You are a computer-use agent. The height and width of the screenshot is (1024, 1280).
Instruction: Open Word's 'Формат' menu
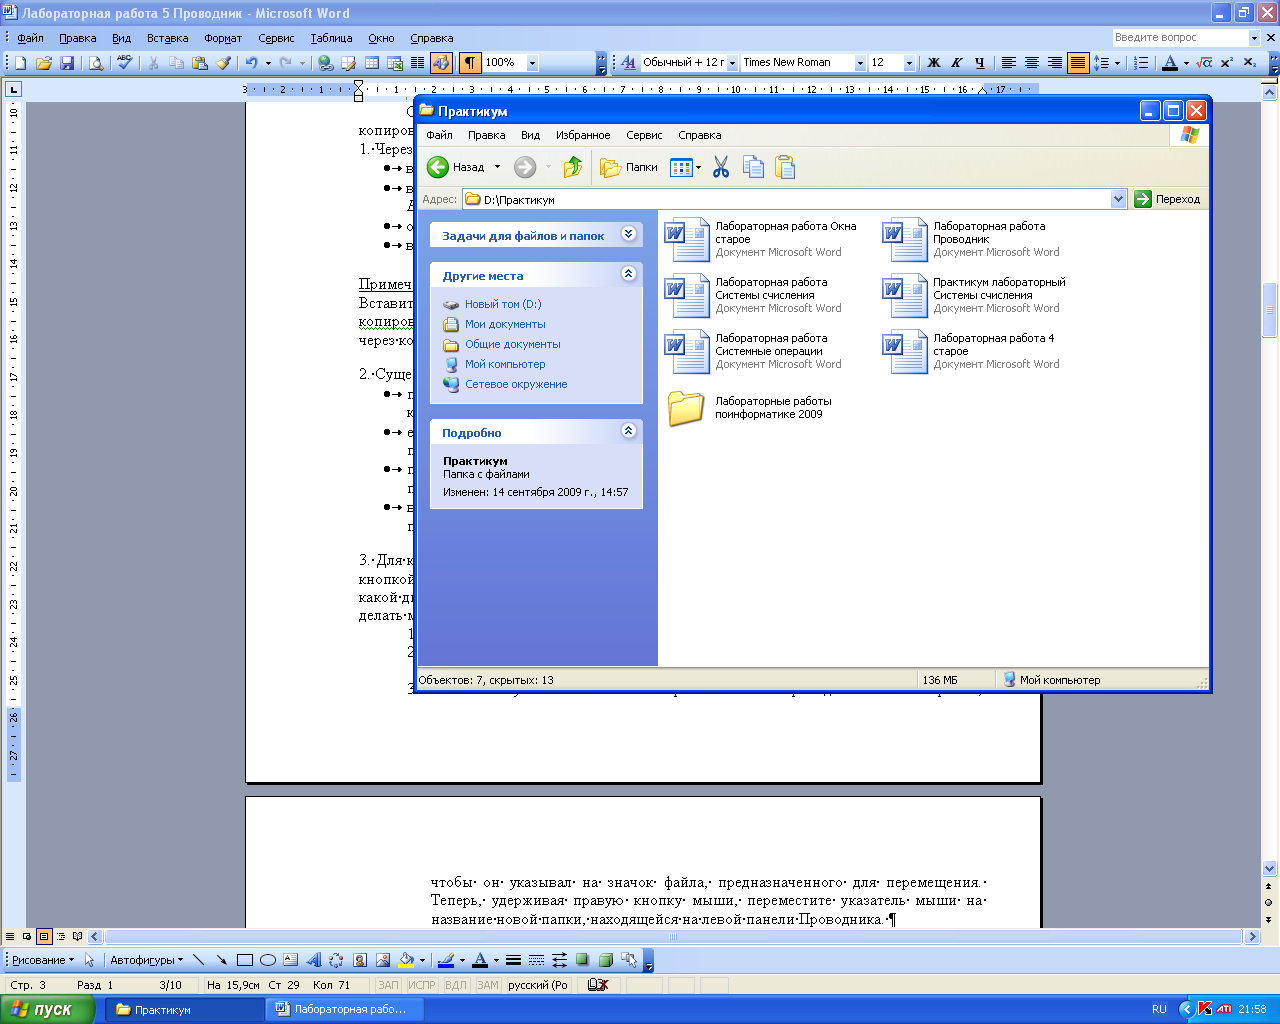point(223,38)
